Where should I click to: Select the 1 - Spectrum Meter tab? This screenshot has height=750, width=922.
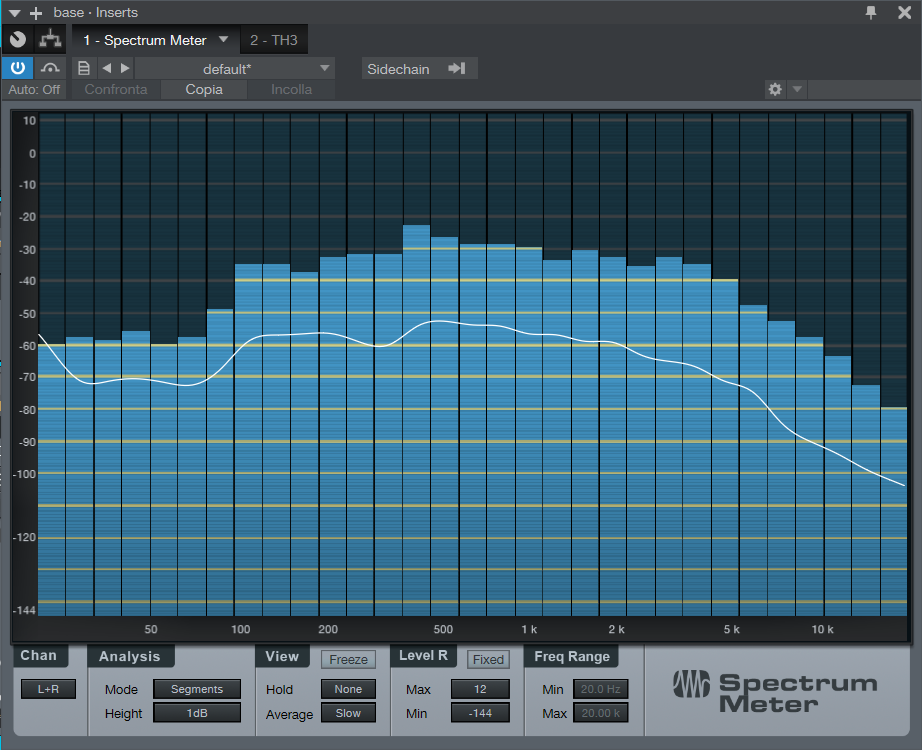(144, 40)
